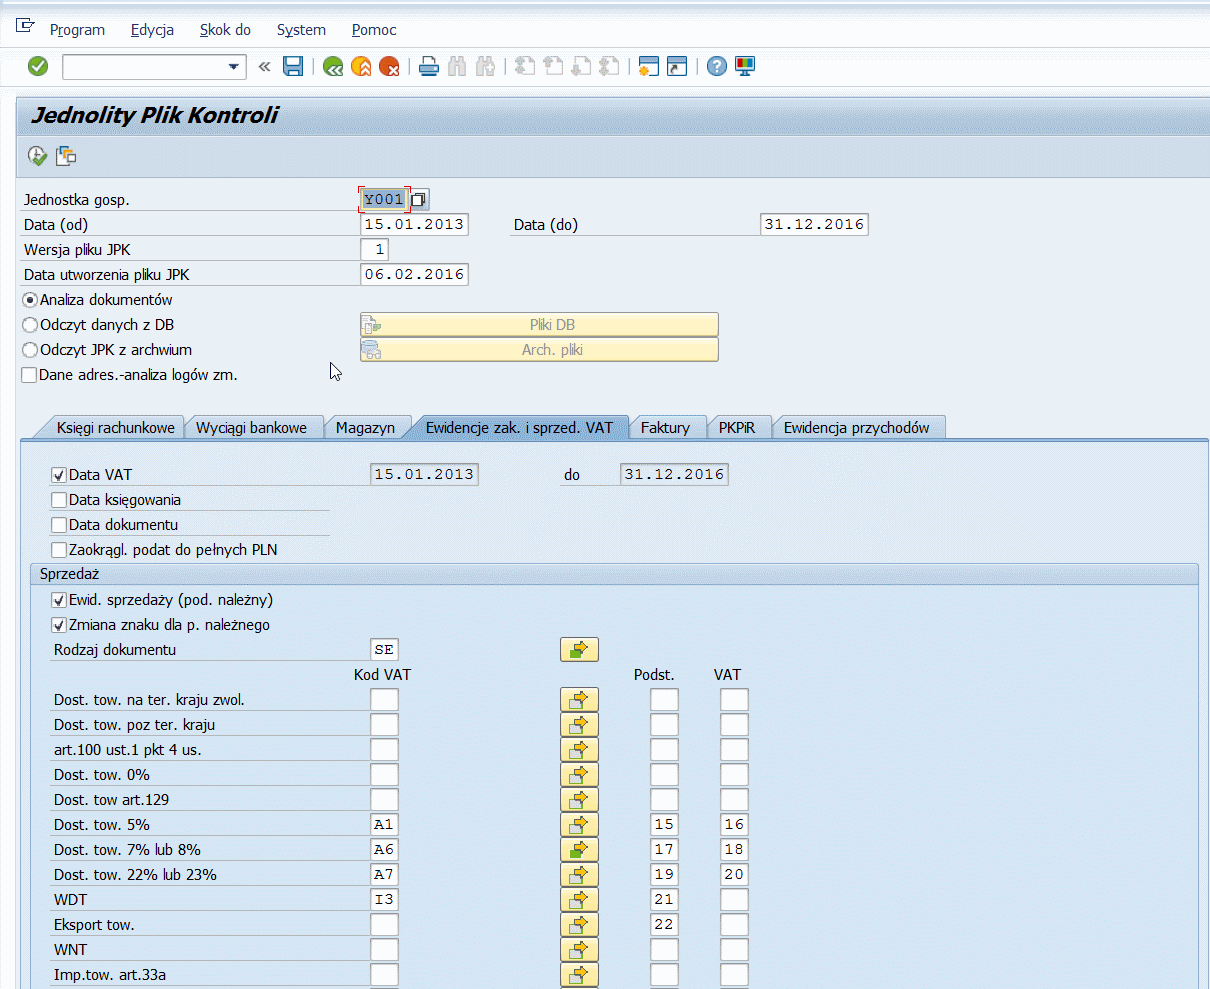
Task: Click the green checkmark Enter icon
Action: pyautogui.click(x=38, y=67)
